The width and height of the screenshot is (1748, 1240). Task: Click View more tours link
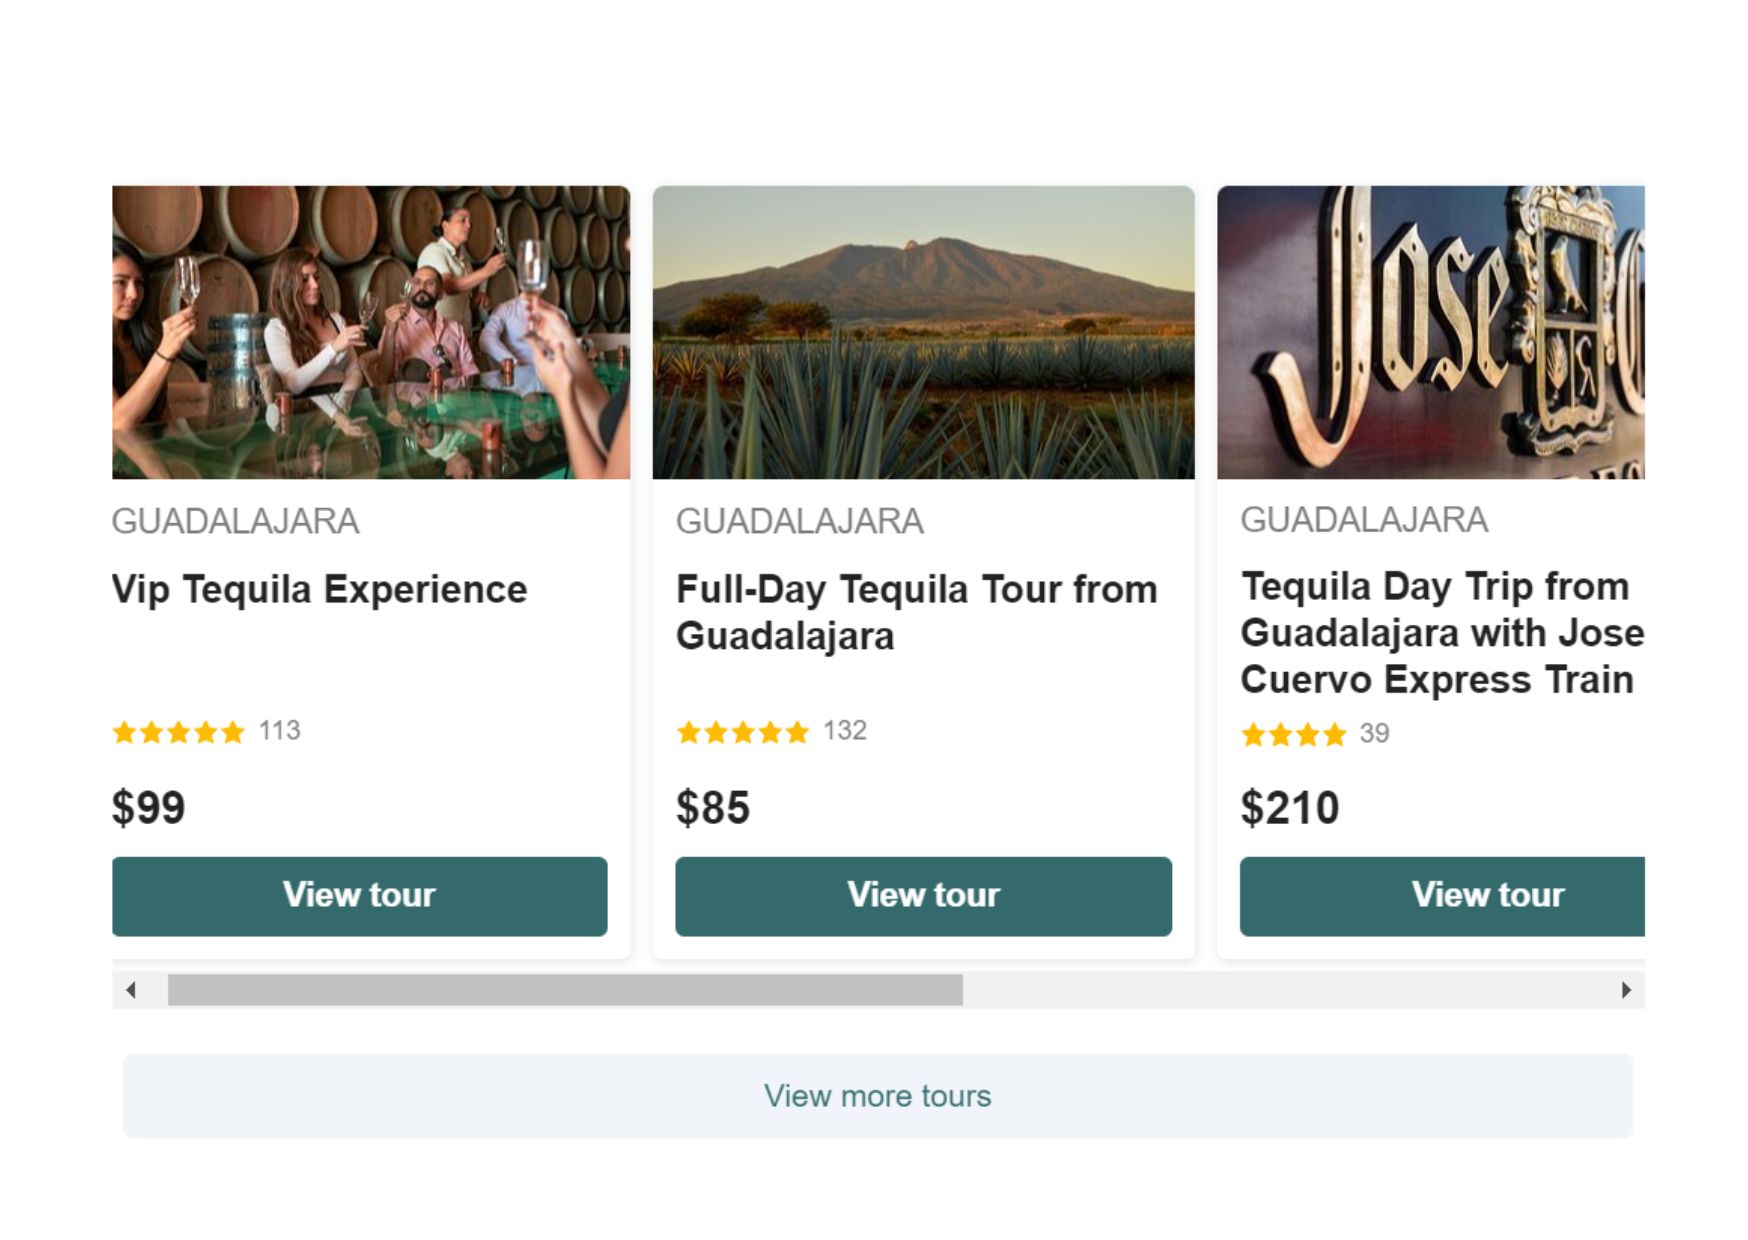point(877,1096)
